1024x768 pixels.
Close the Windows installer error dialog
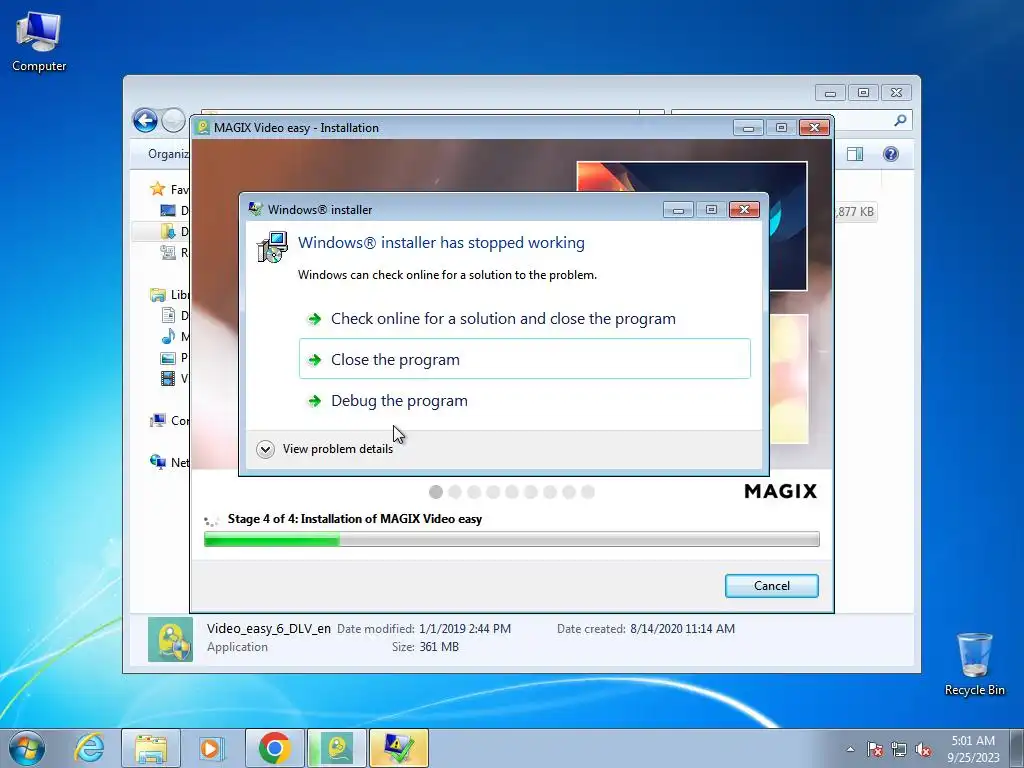[744, 210]
